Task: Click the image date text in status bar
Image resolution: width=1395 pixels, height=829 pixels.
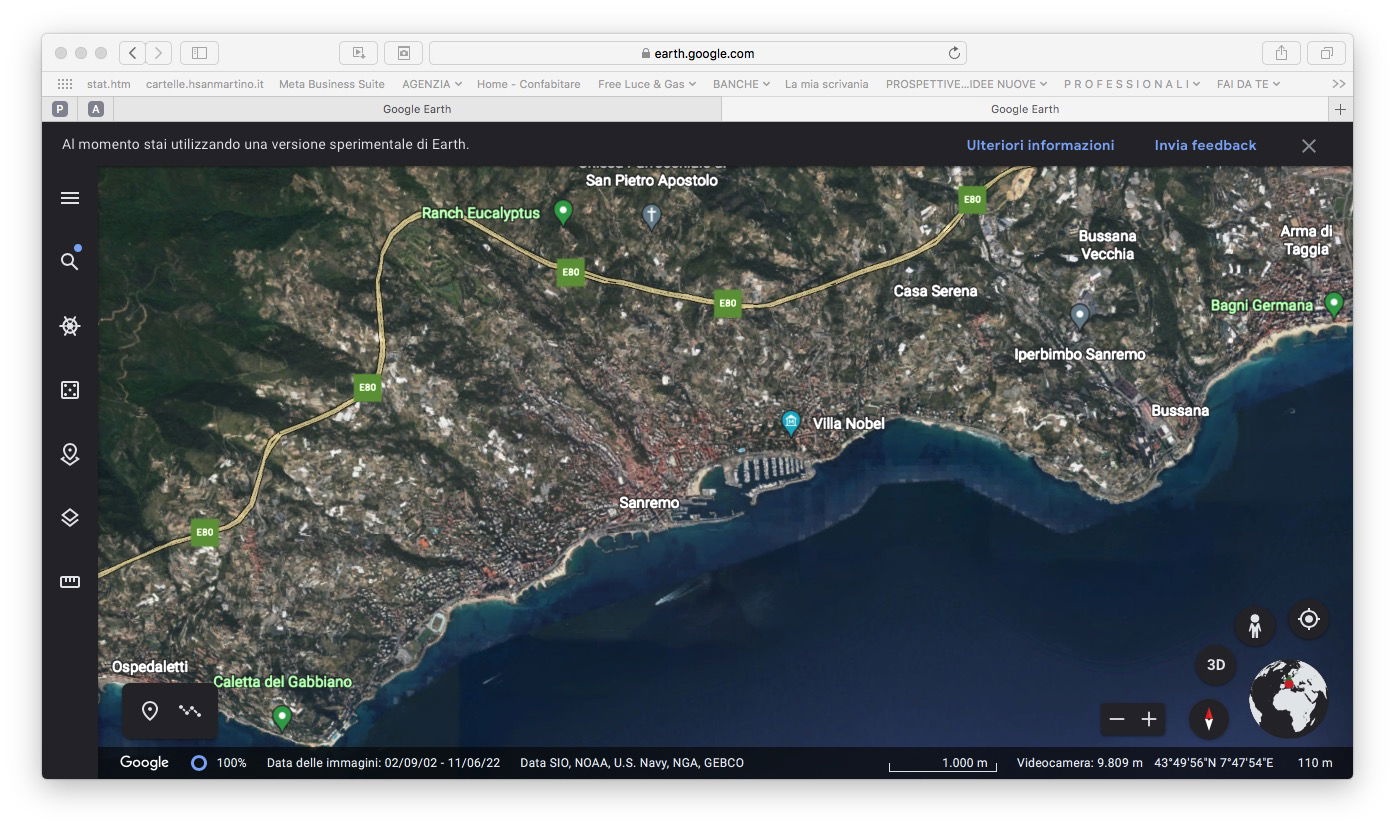Action: click(383, 763)
